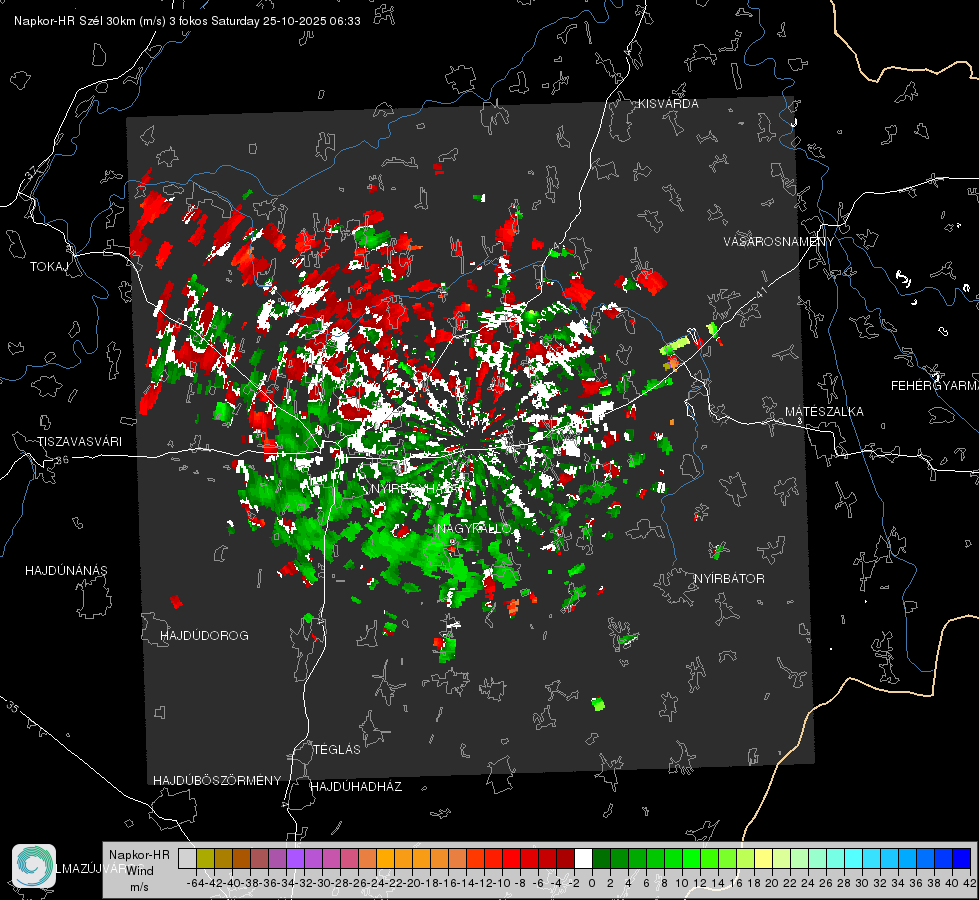Click the Wind label in legend

(140, 871)
